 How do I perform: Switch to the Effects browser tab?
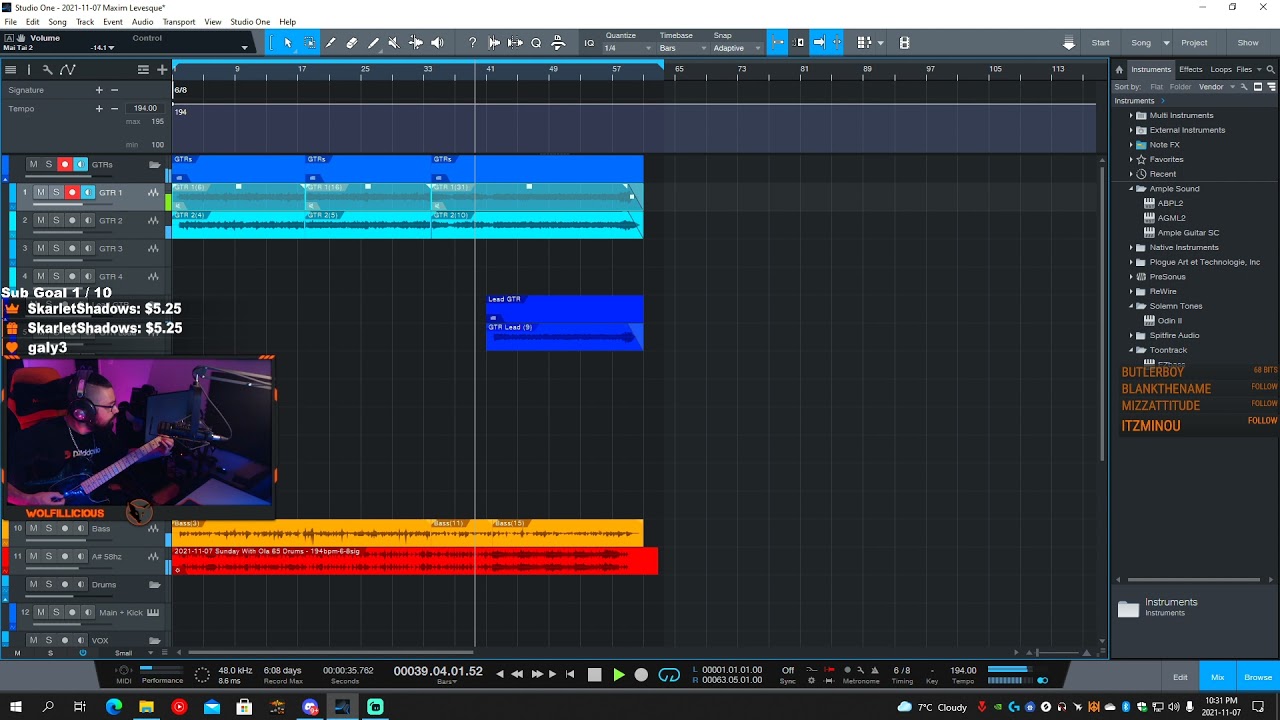point(1190,69)
